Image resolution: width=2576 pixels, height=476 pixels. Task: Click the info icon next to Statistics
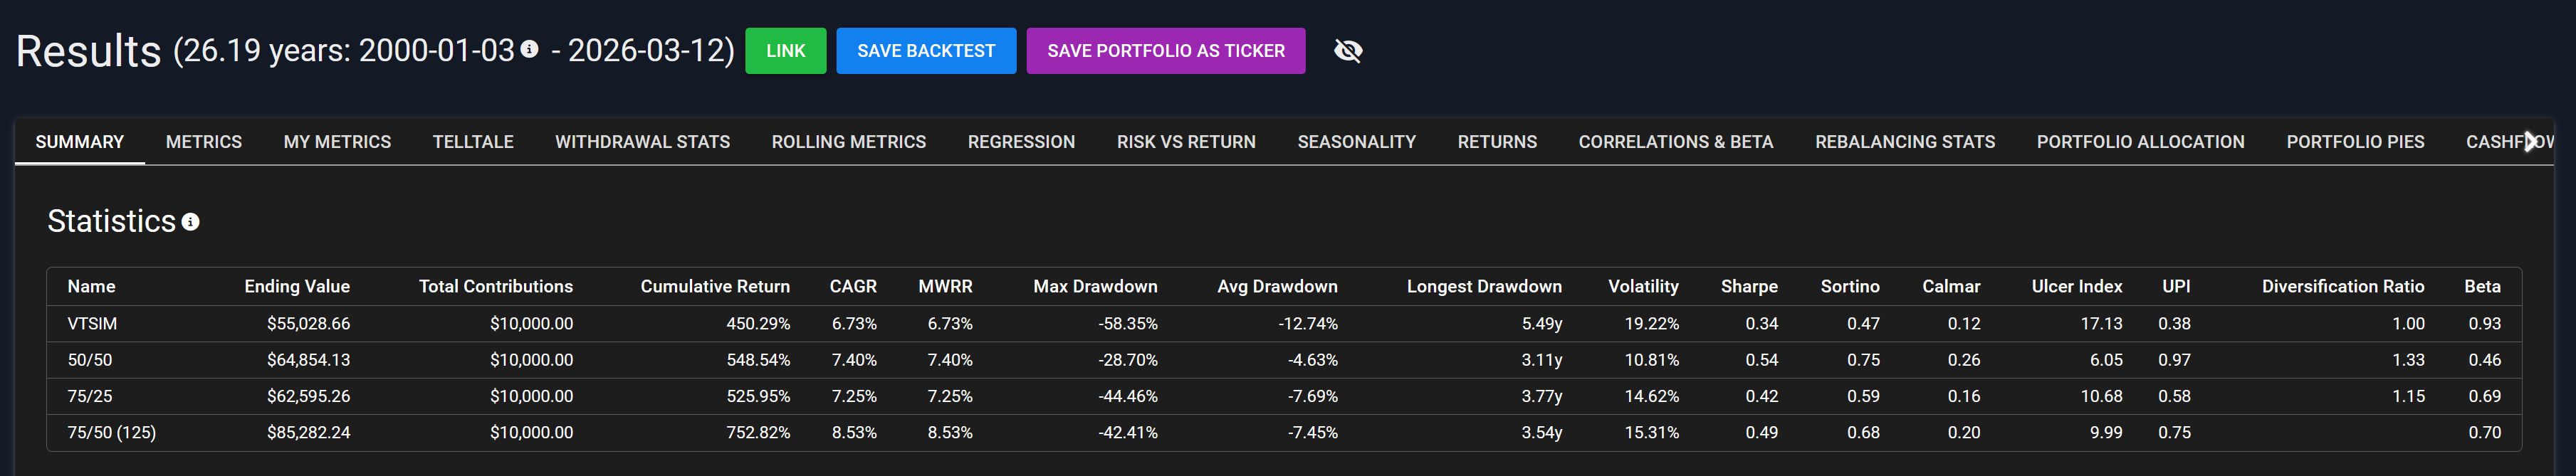(190, 222)
